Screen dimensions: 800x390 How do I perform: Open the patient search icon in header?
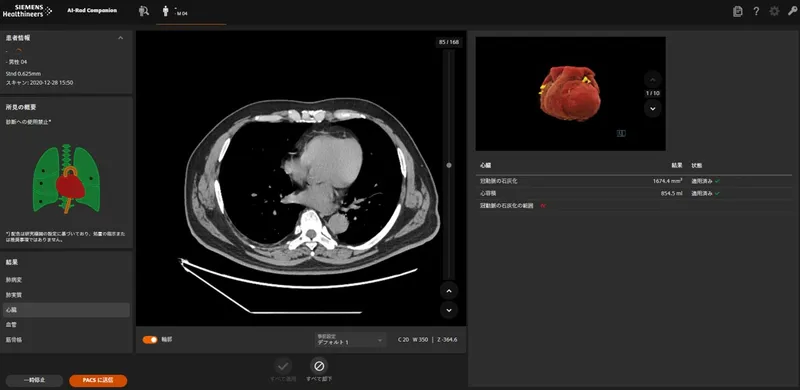coord(144,11)
